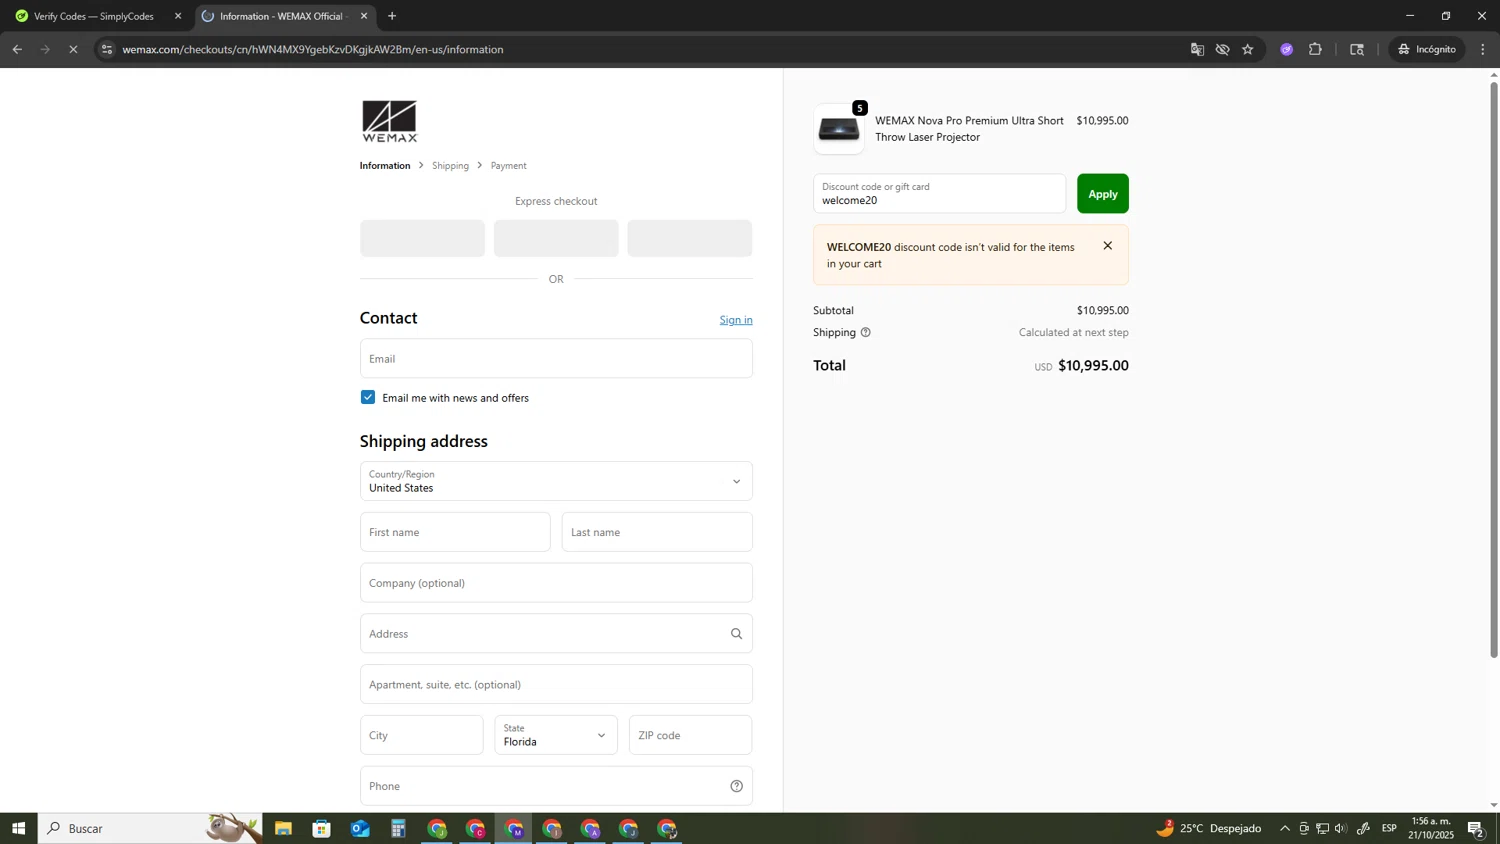Screen dimensions: 1500x844
Task: Open the Incógnito profile button
Action: tap(1427, 49)
